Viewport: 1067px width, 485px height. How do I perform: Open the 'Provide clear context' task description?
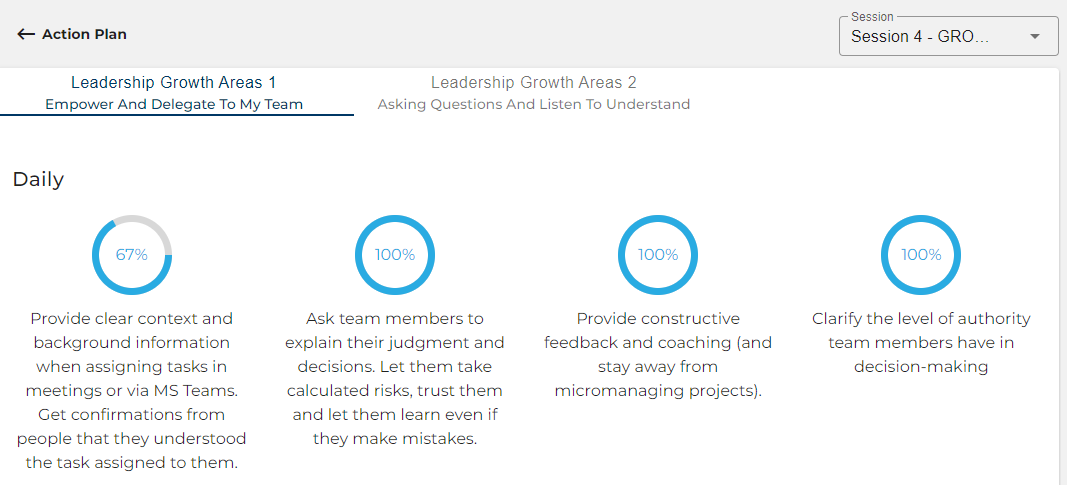point(132,390)
